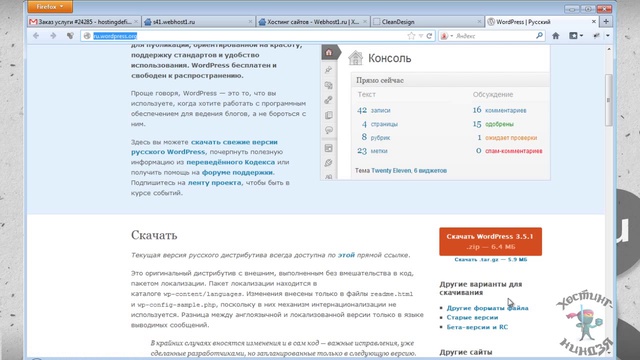Click the toolbar extension icon right of bookmarks
640x360 pixels.
click(x=597, y=36)
